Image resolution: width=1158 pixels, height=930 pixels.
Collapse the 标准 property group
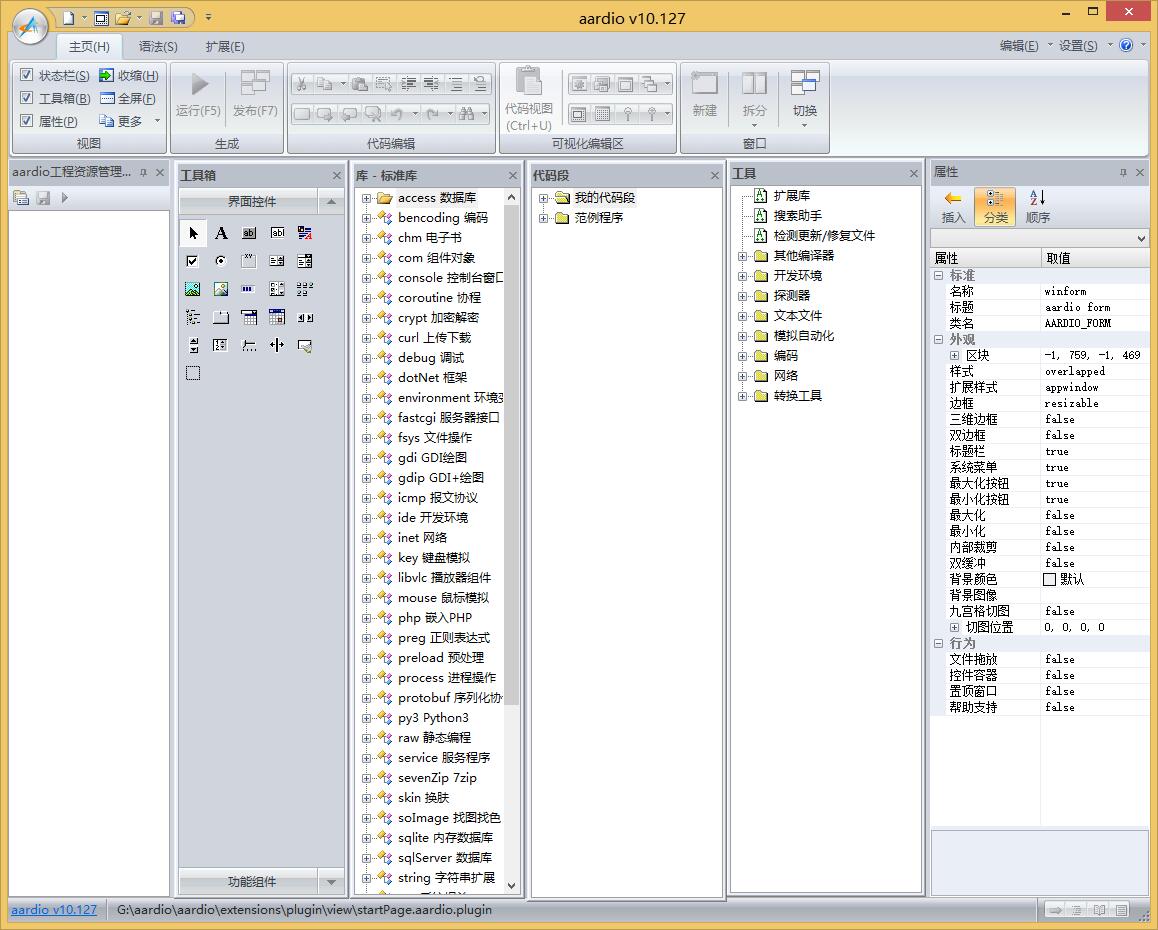coord(939,276)
